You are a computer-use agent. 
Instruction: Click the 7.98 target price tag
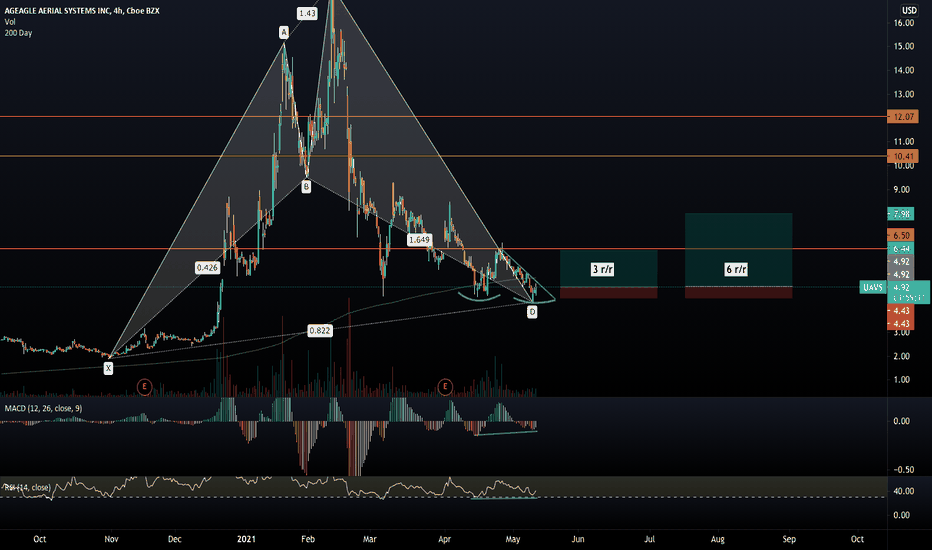click(x=901, y=213)
